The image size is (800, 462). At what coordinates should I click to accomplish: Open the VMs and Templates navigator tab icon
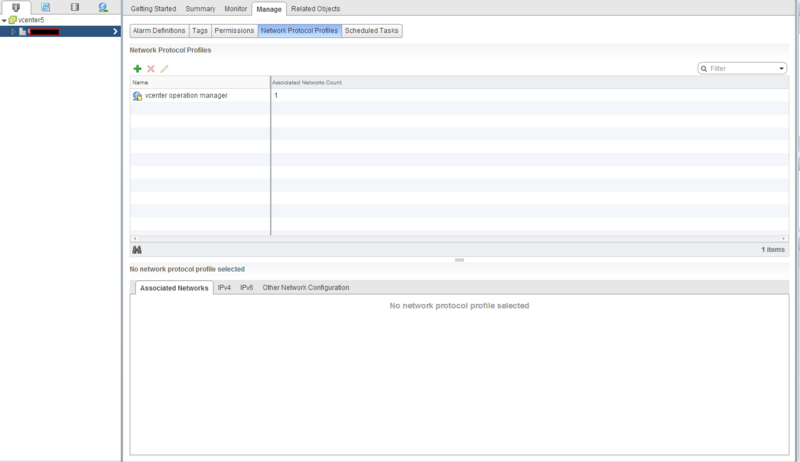tap(46, 7)
